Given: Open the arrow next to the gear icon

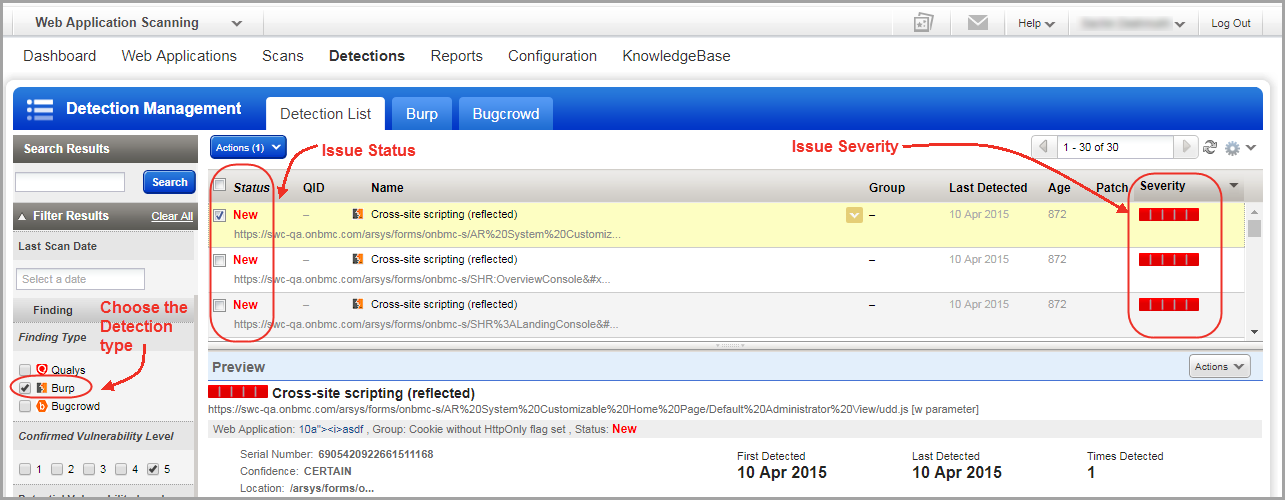Looking at the screenshot, I should [x=1251, y=148].
